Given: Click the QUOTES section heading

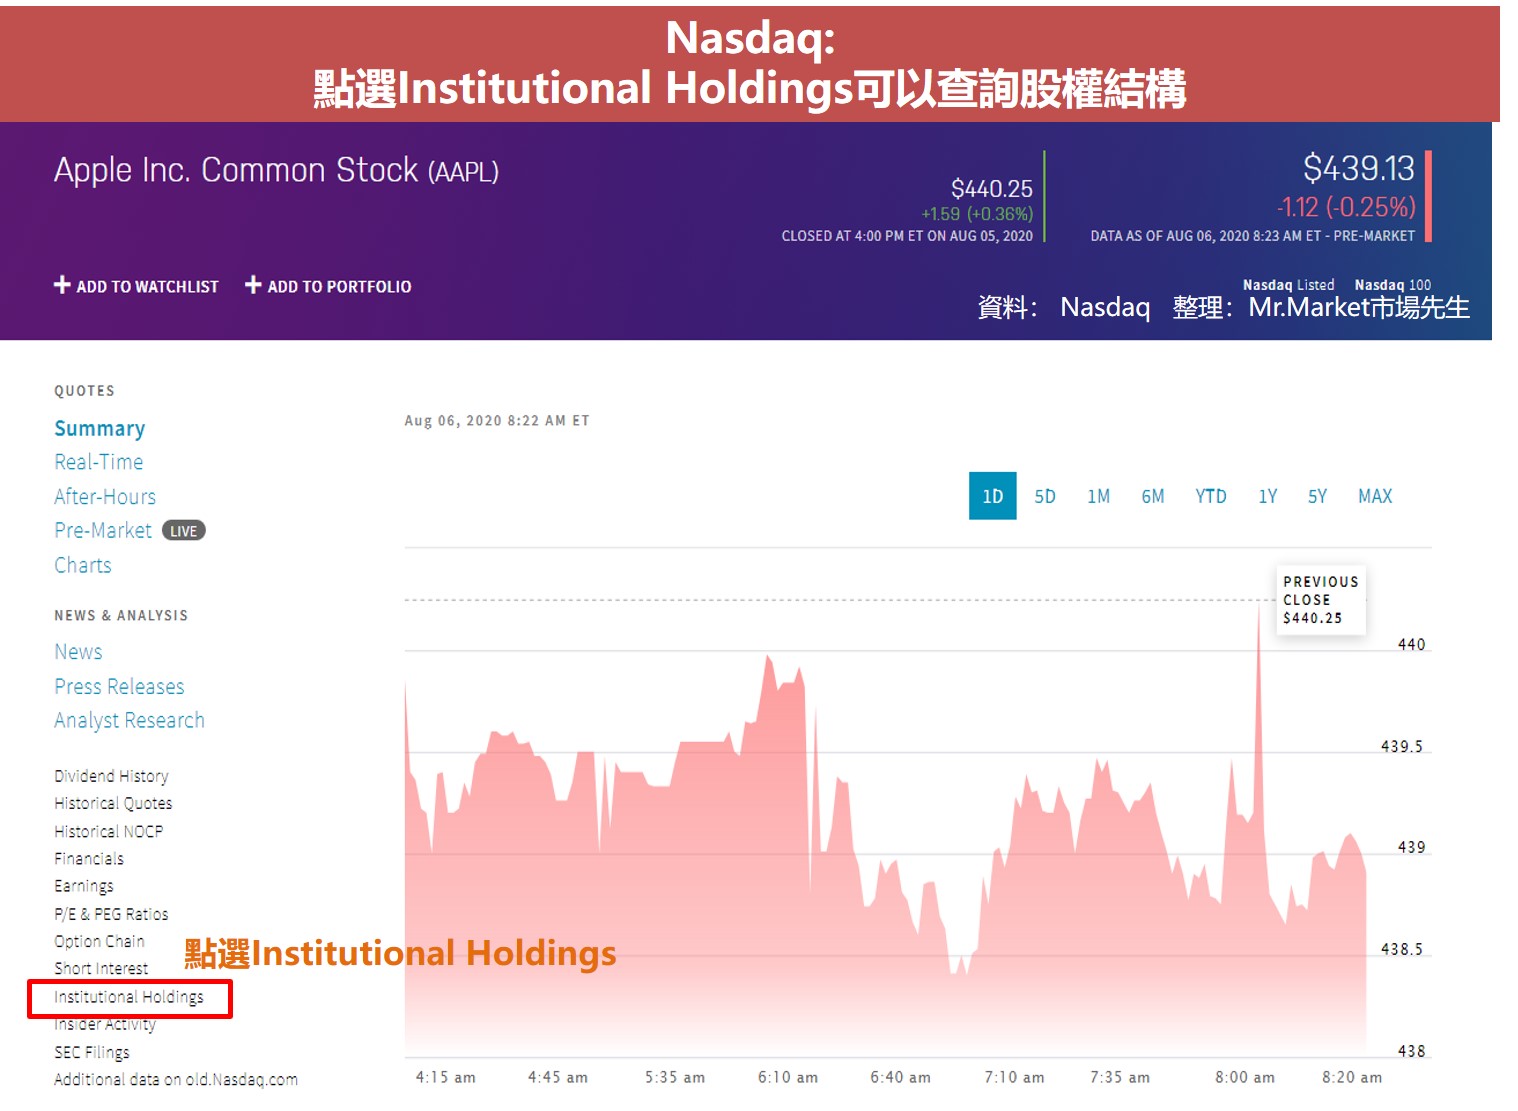Looking at the screenshot, I should pyautogui.click(x=85, y=391).
